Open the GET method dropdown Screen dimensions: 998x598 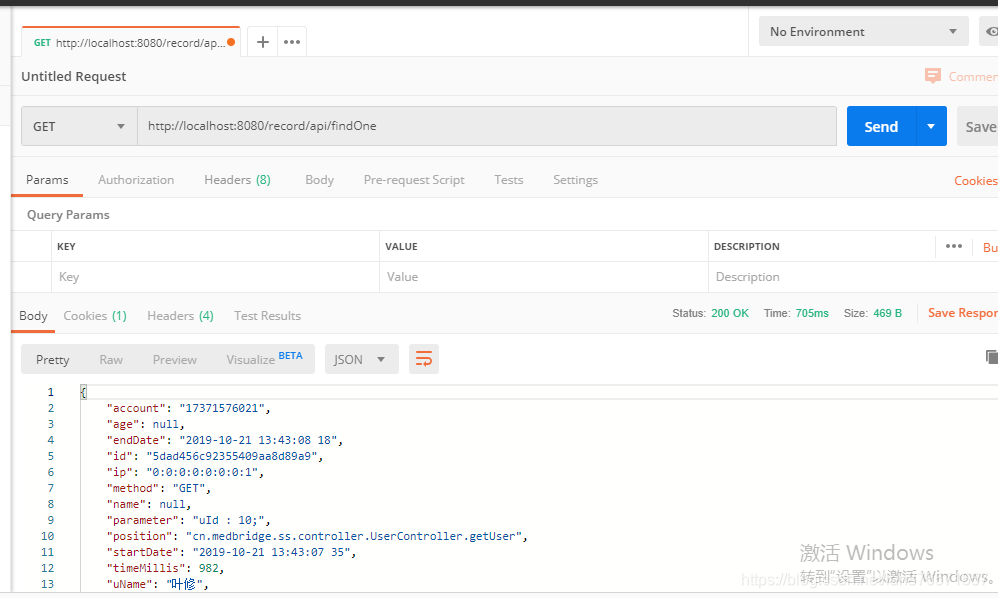pyautogui.click(x=80, y=126)
